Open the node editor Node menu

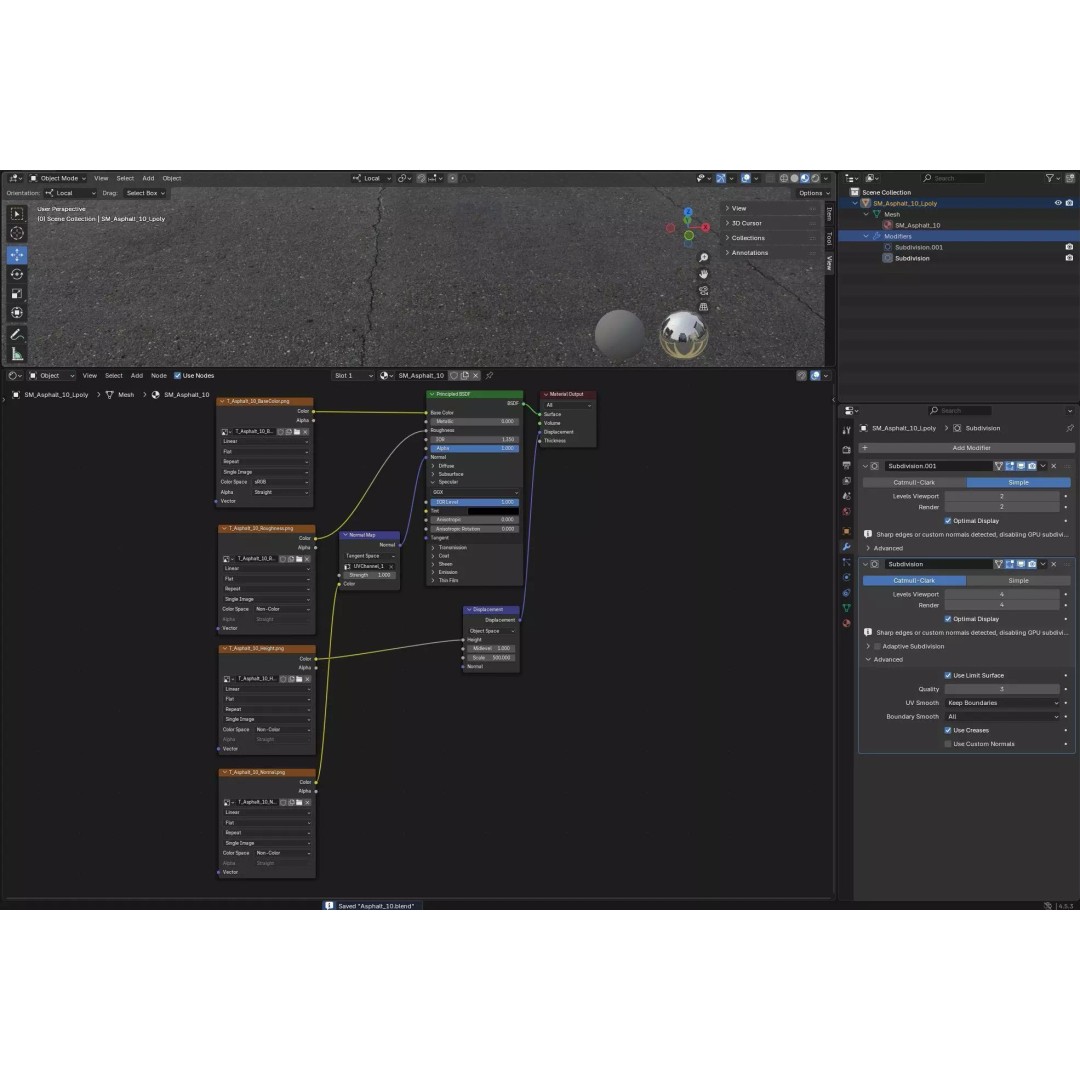tap(158, 376)
